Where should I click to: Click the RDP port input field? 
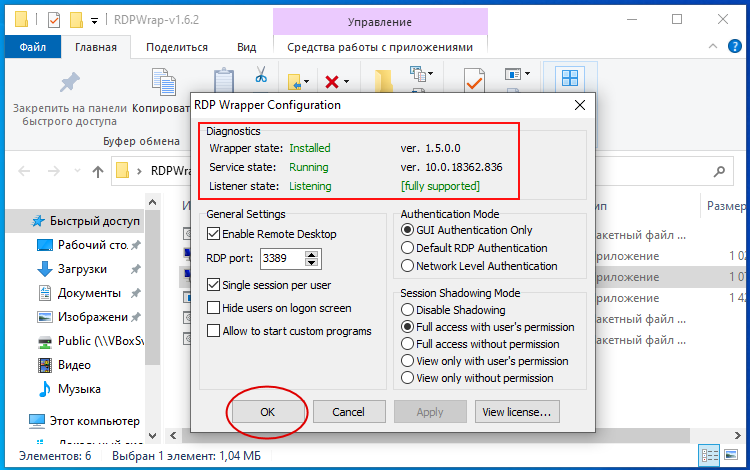tap(282, 258)
